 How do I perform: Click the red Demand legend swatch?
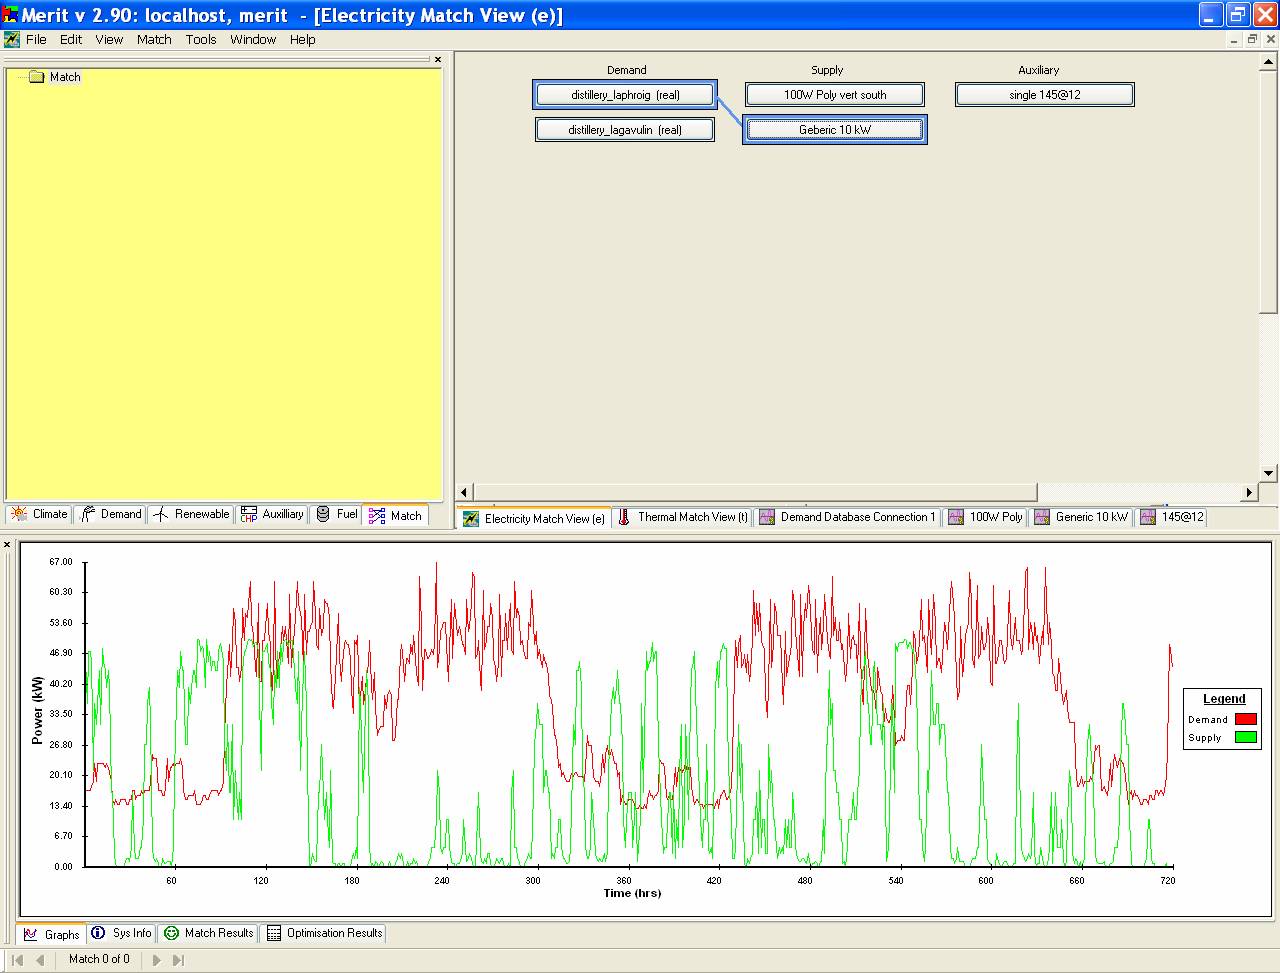point(1245,719)
